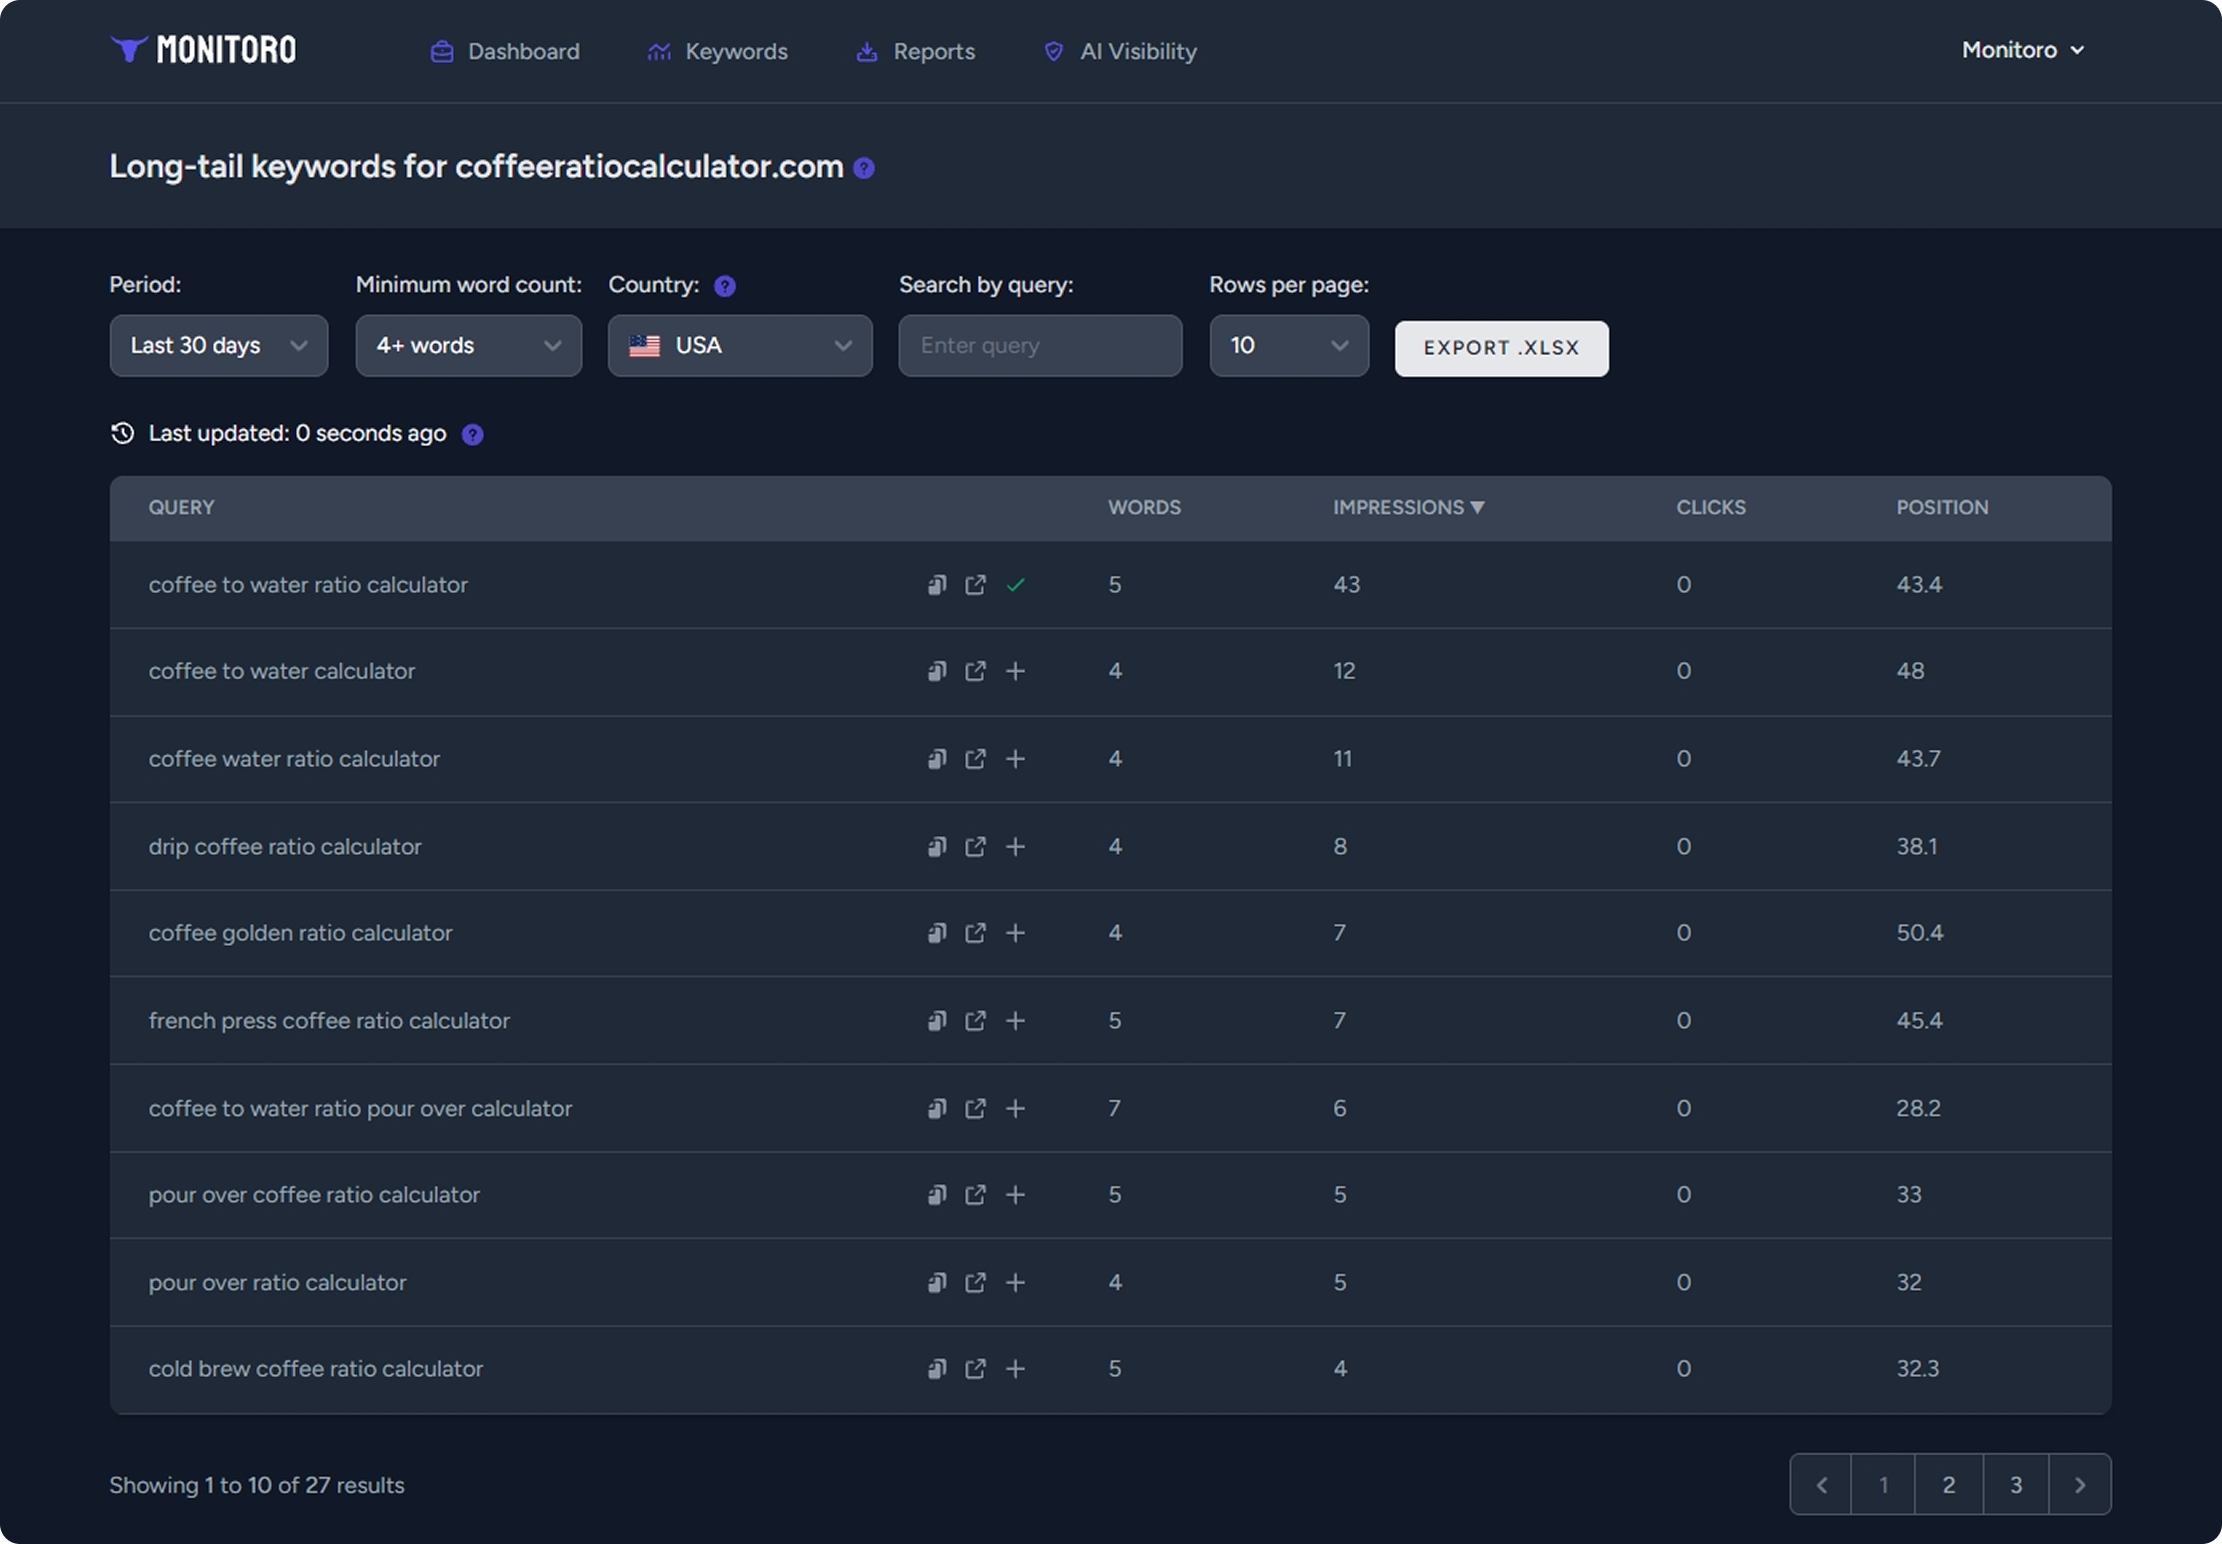The width and height of the screenshot is (2222, 1544).
Task: Click the Monitoro logo
Action: (x=202, y=48)
